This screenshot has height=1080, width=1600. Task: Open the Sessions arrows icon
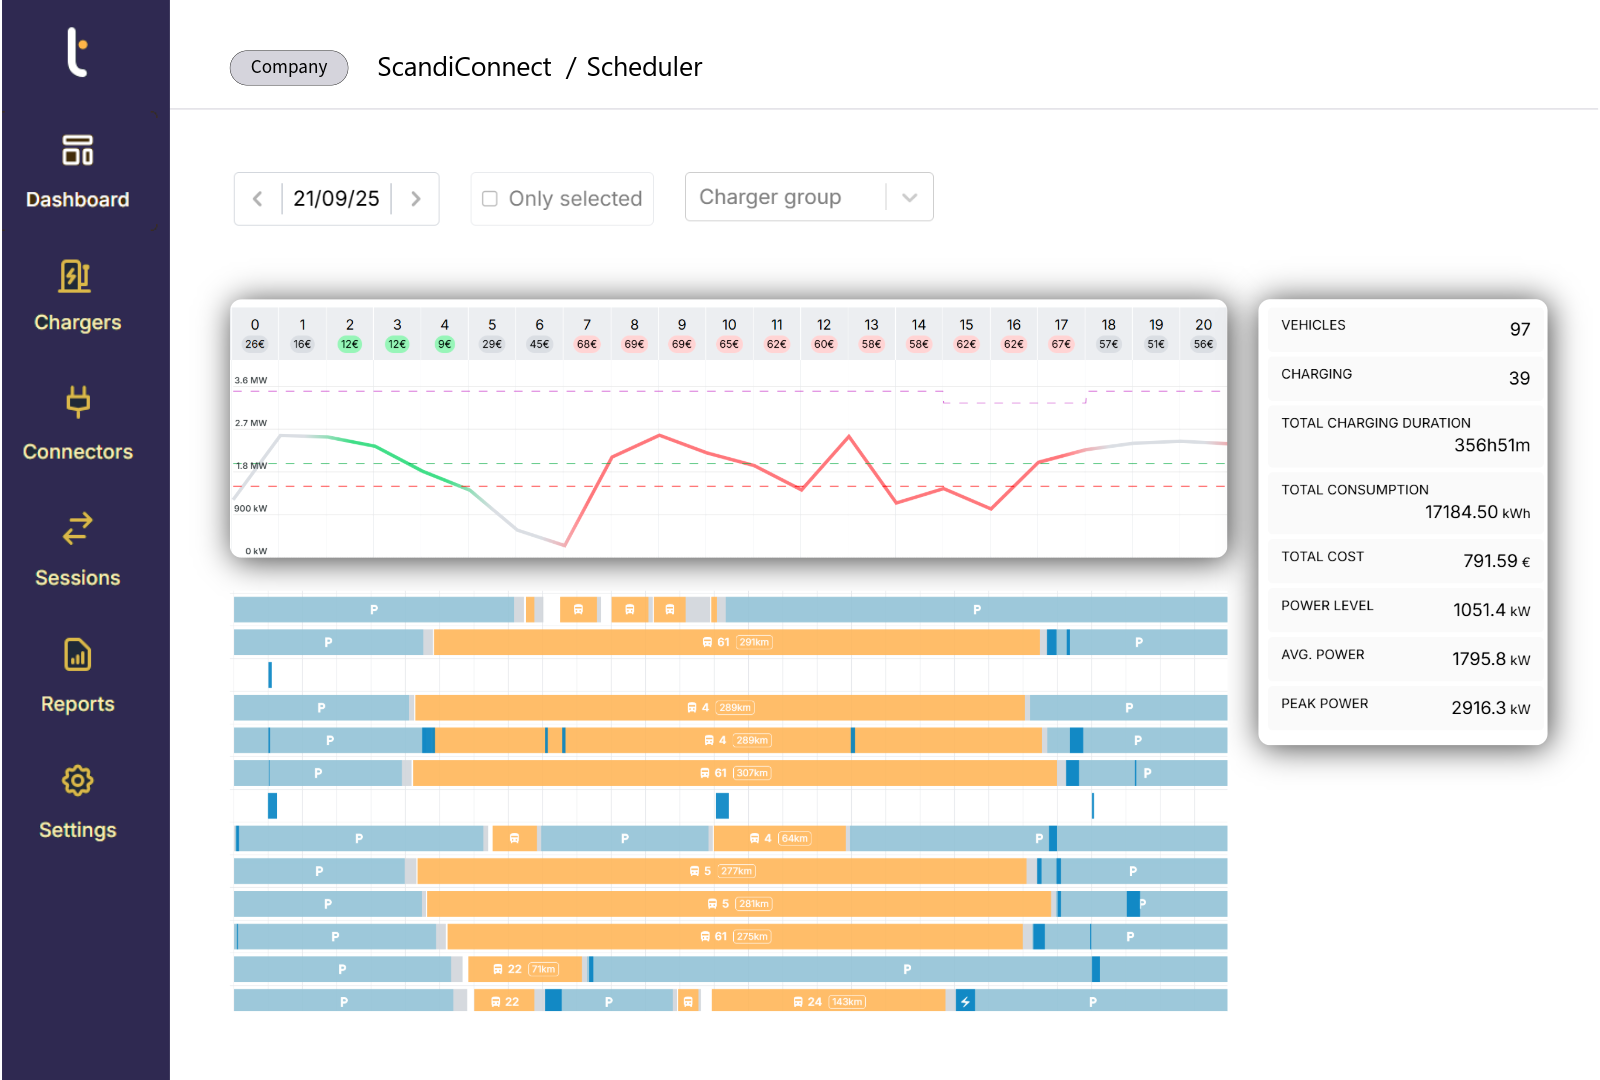tap(77, 528)
